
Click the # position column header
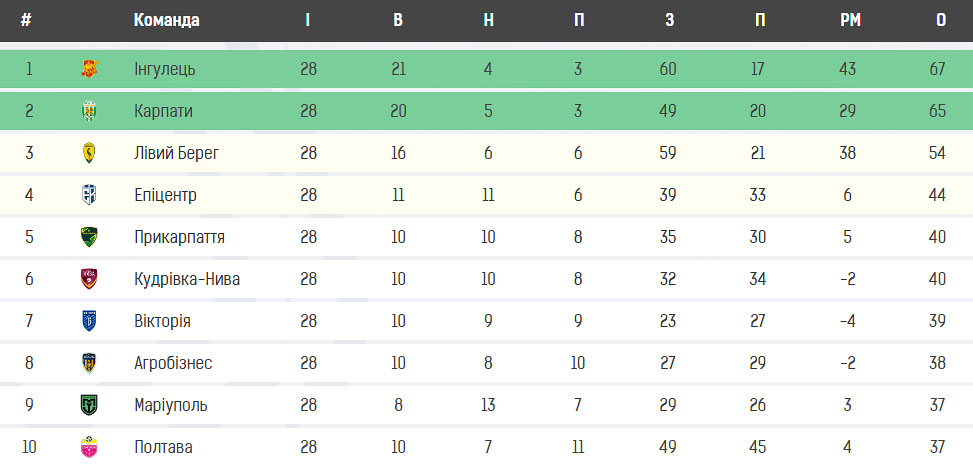(x=26, y=20)
